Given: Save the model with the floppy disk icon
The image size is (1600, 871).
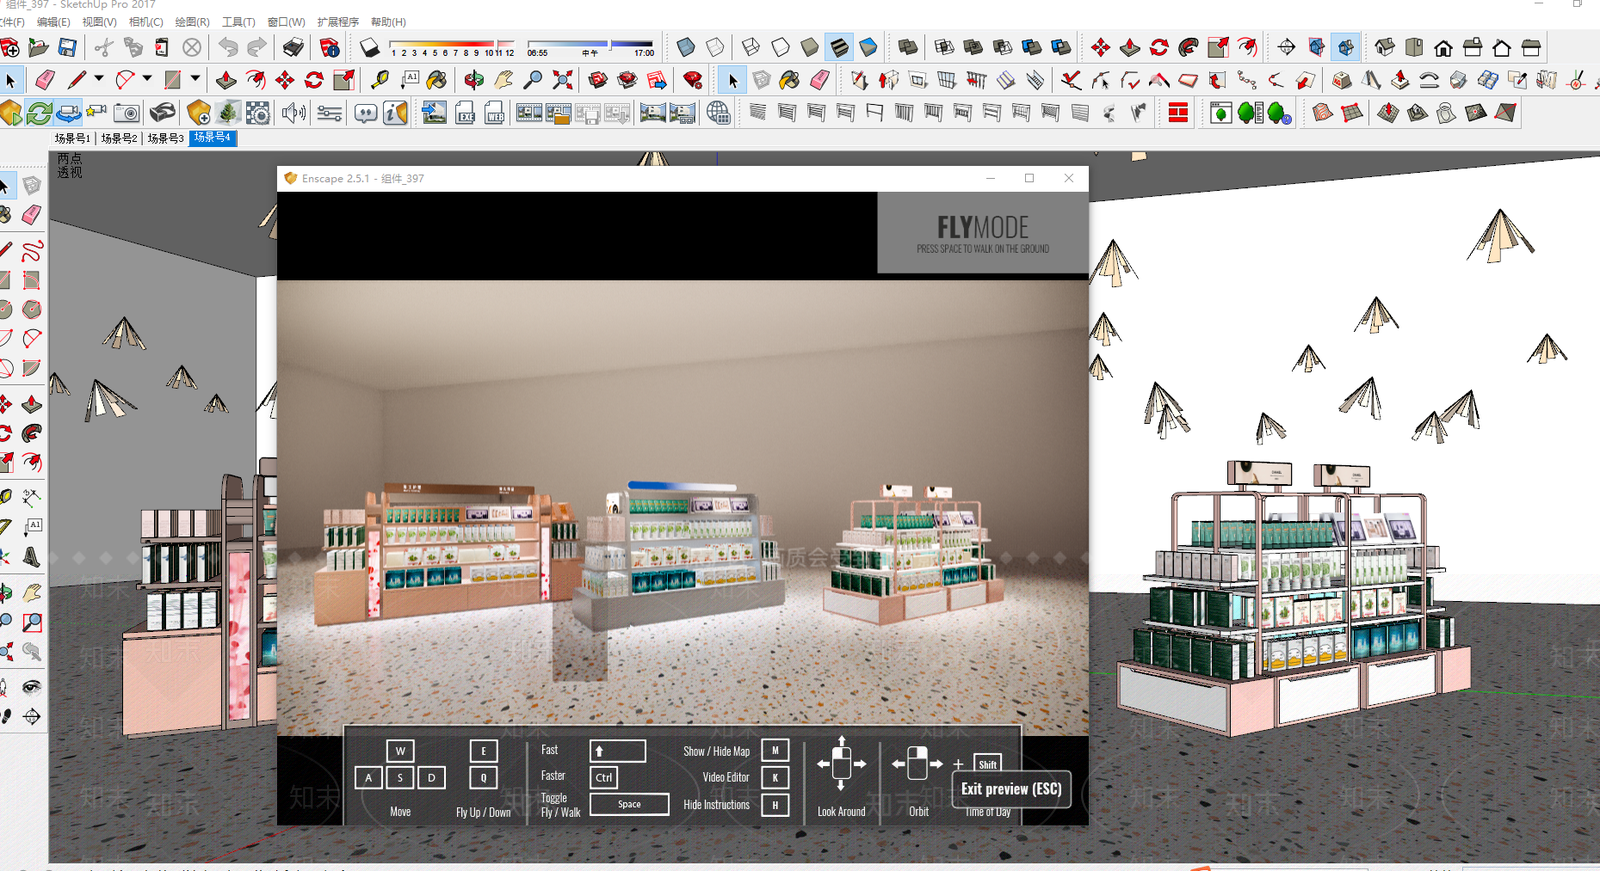Looking at the screenshot, I should point(67,47).
